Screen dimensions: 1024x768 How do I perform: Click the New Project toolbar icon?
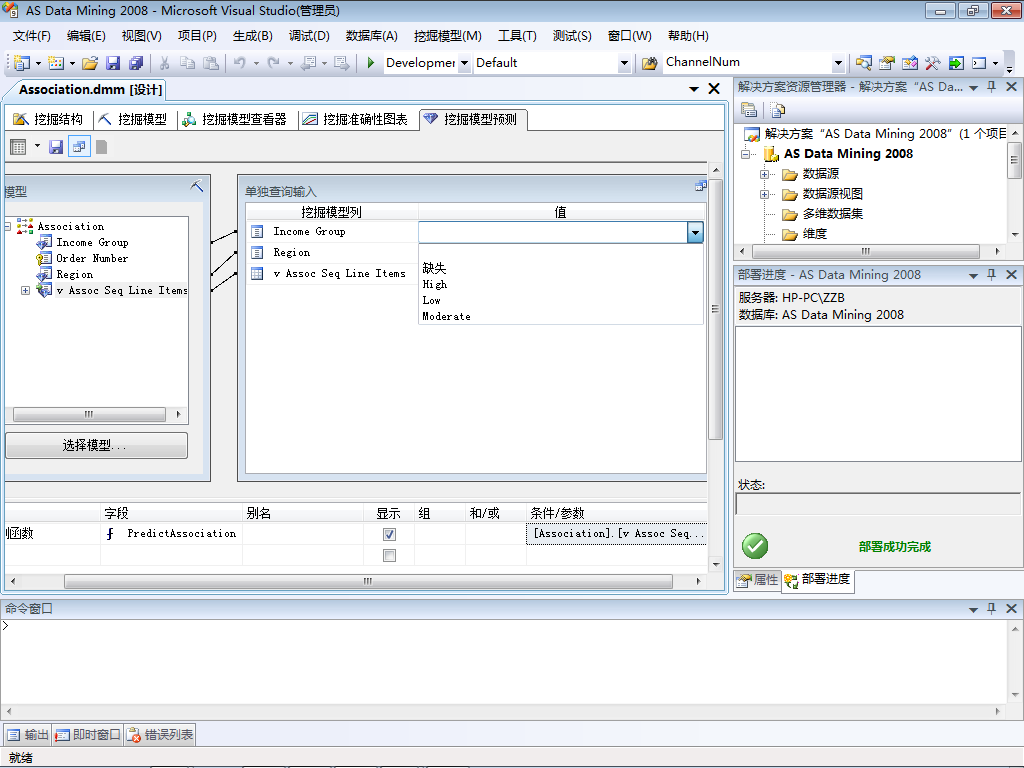tap(22, 63)
